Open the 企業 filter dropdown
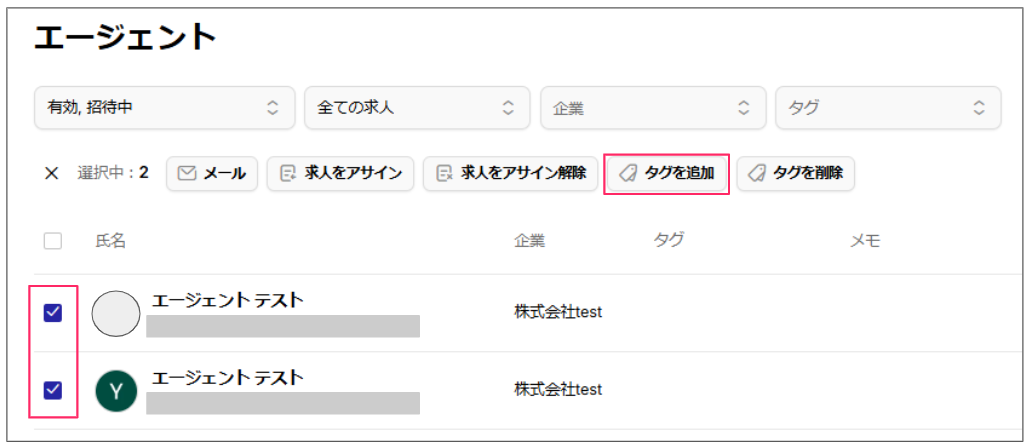The width and height of the screenshot is (1032, 446). pos(654,108)
